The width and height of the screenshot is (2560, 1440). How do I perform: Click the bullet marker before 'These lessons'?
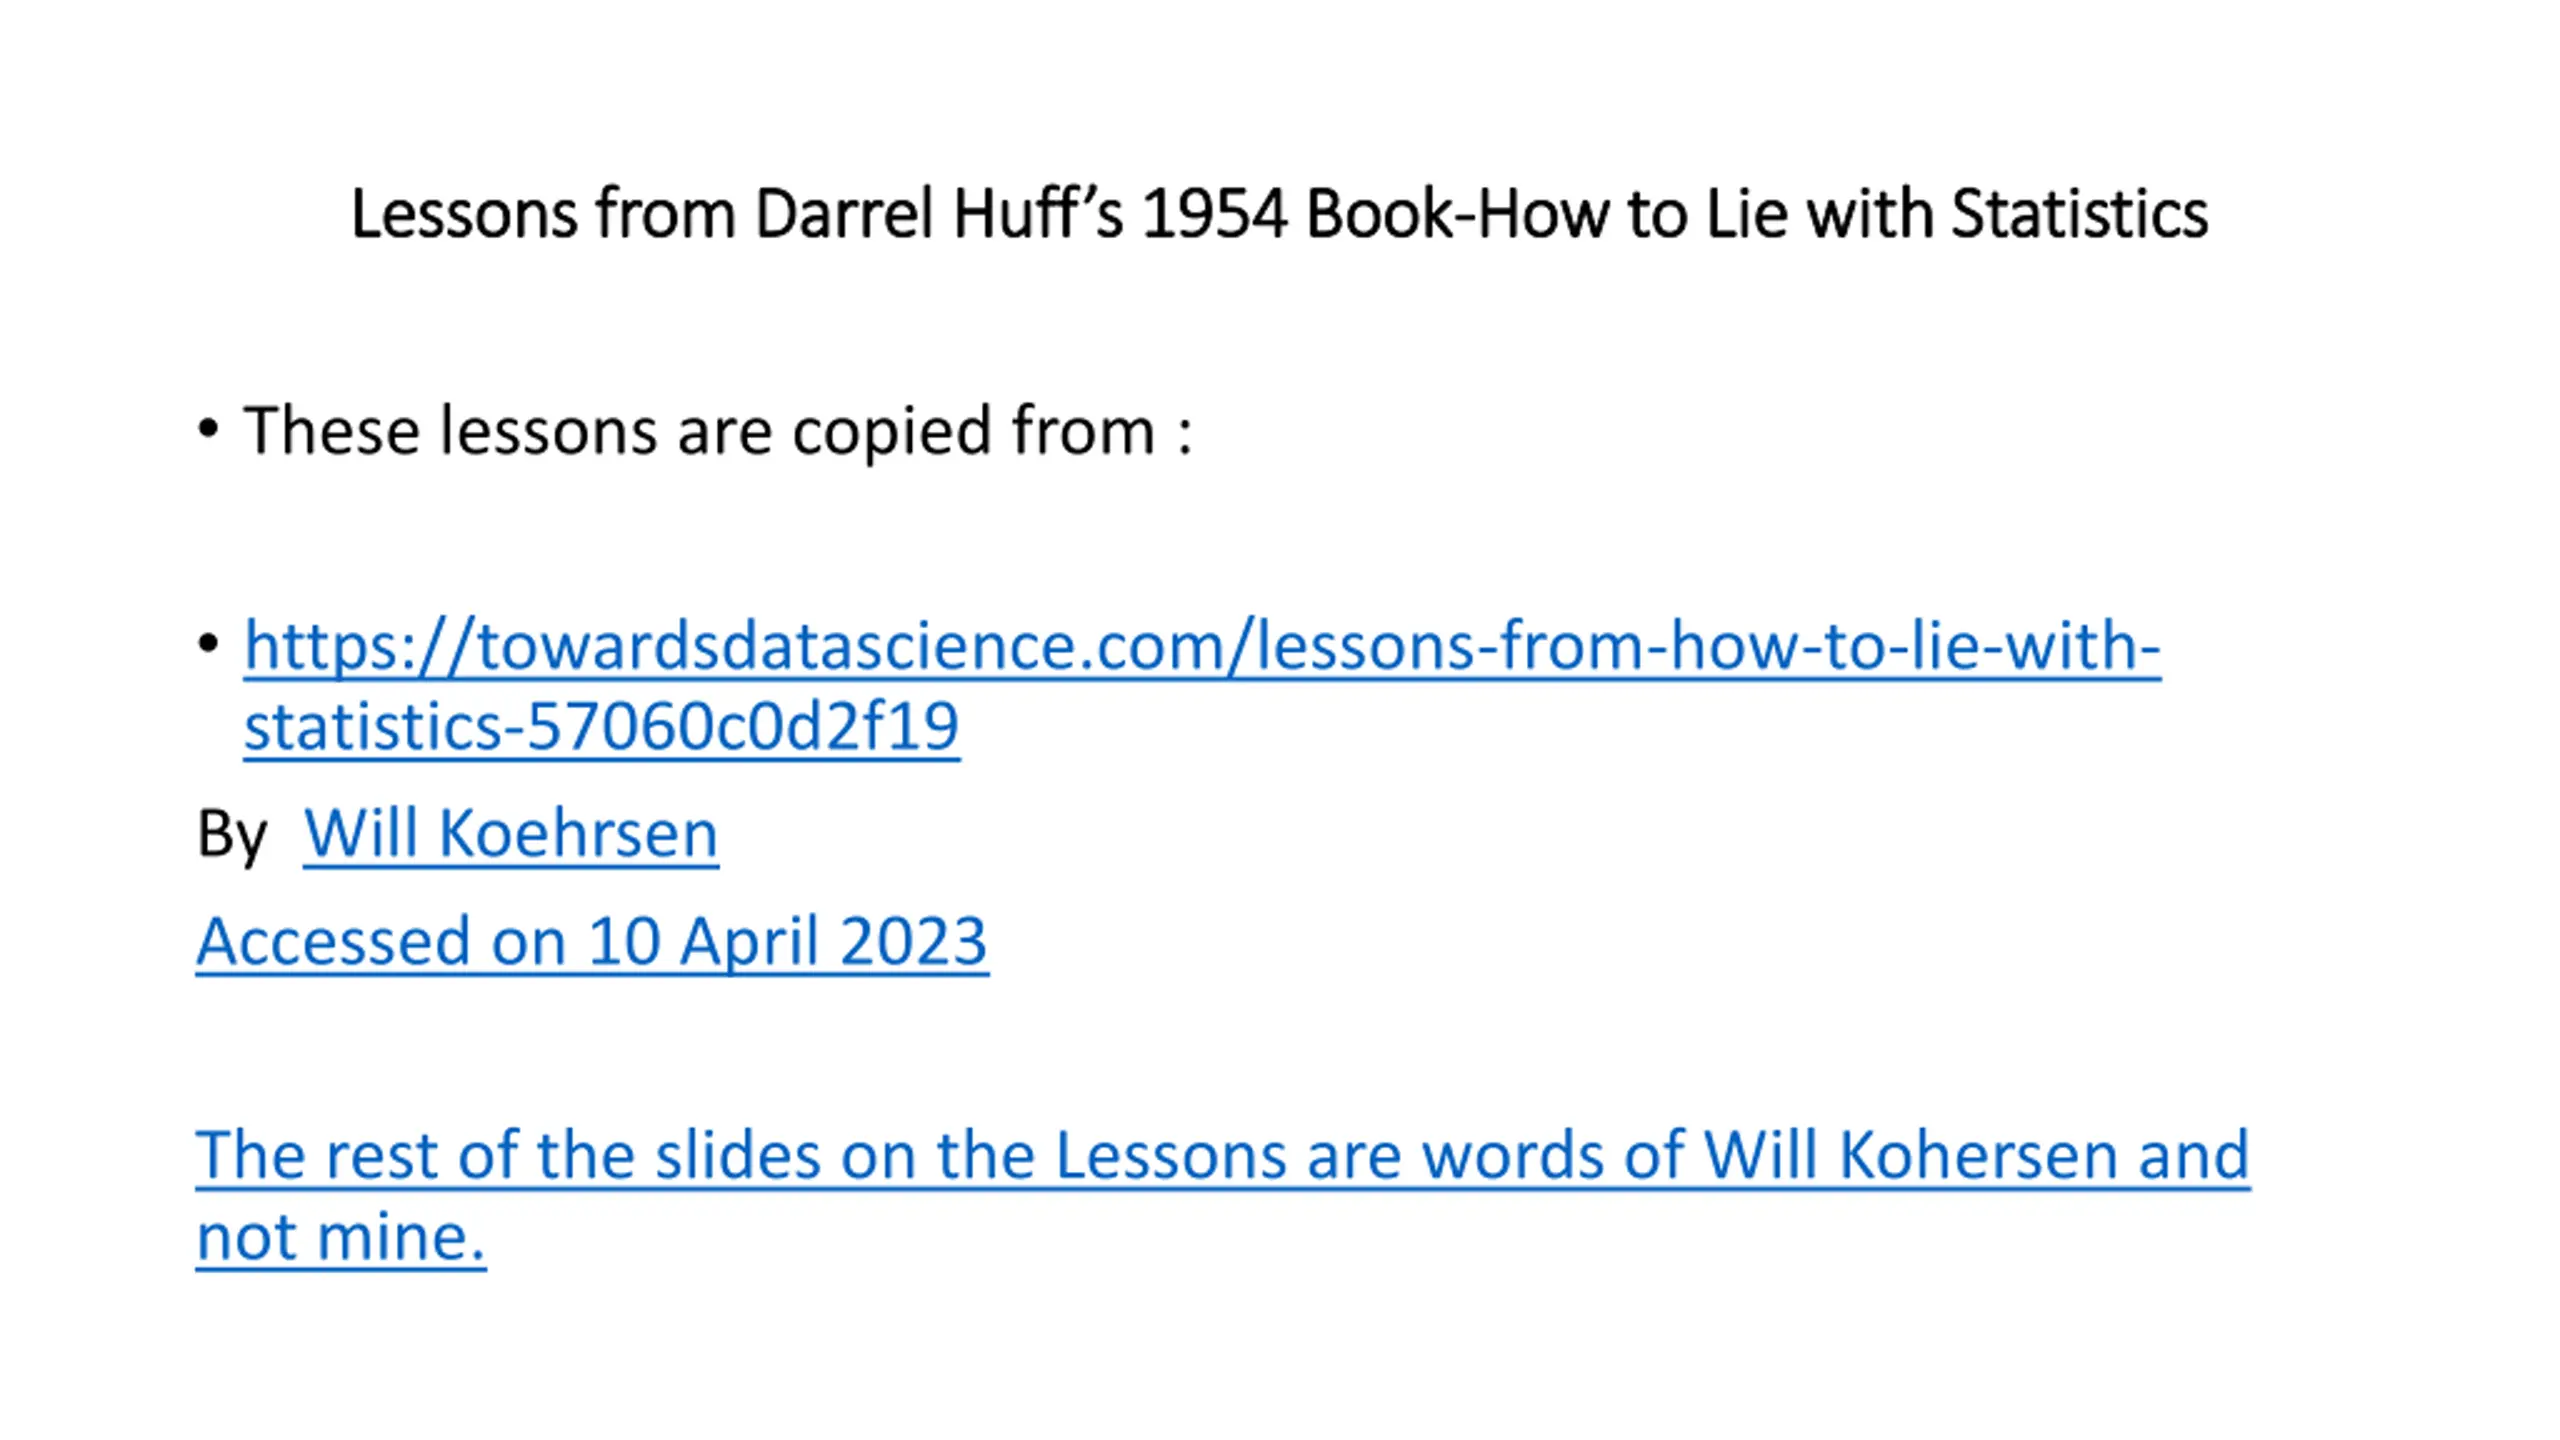(x=208, y=430)
